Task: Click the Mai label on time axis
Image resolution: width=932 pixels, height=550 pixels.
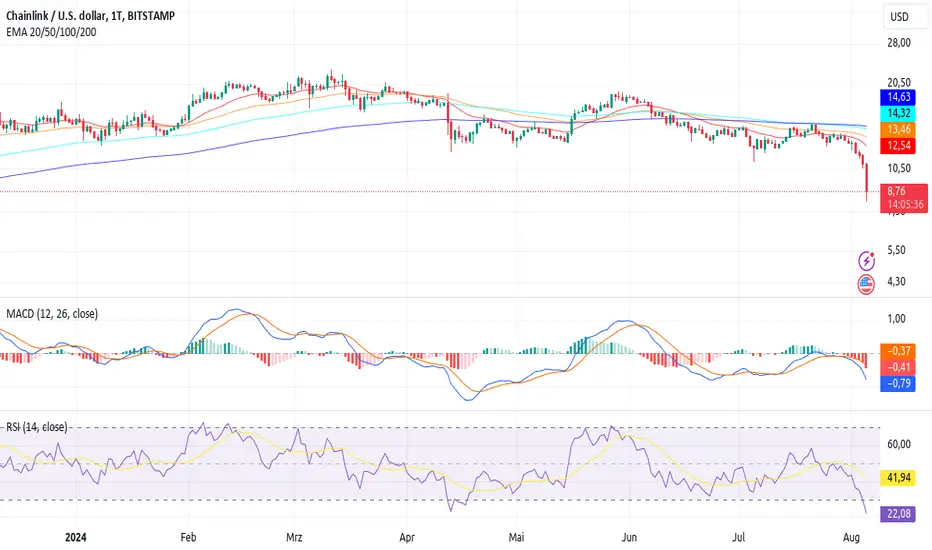Action: [x=517, y=538]
